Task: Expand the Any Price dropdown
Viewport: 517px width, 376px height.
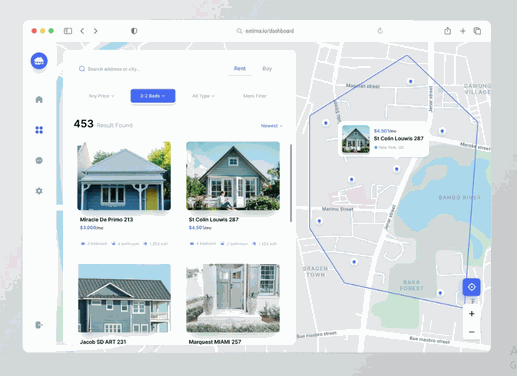Action: click(x=101, y=96)
